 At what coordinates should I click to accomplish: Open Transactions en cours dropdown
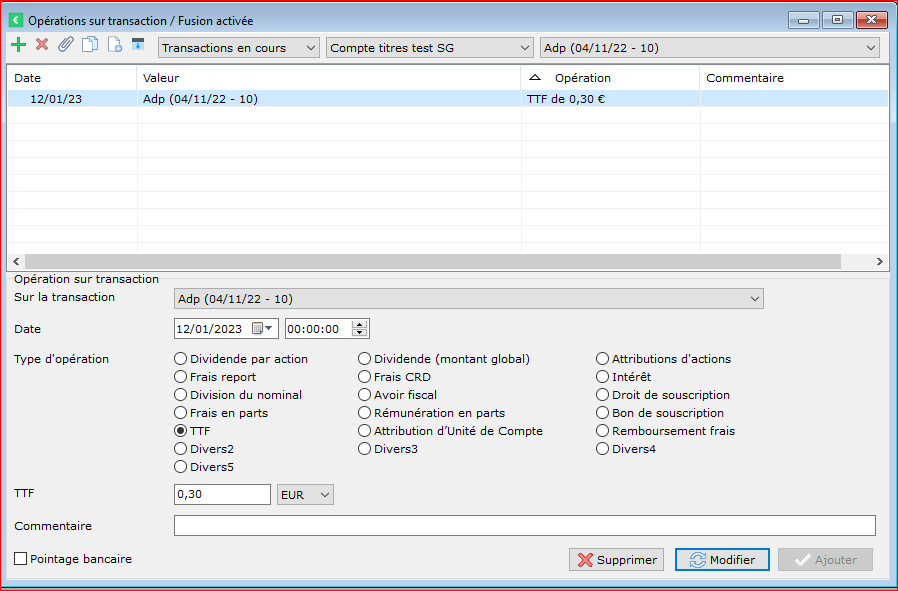point(239,48)
